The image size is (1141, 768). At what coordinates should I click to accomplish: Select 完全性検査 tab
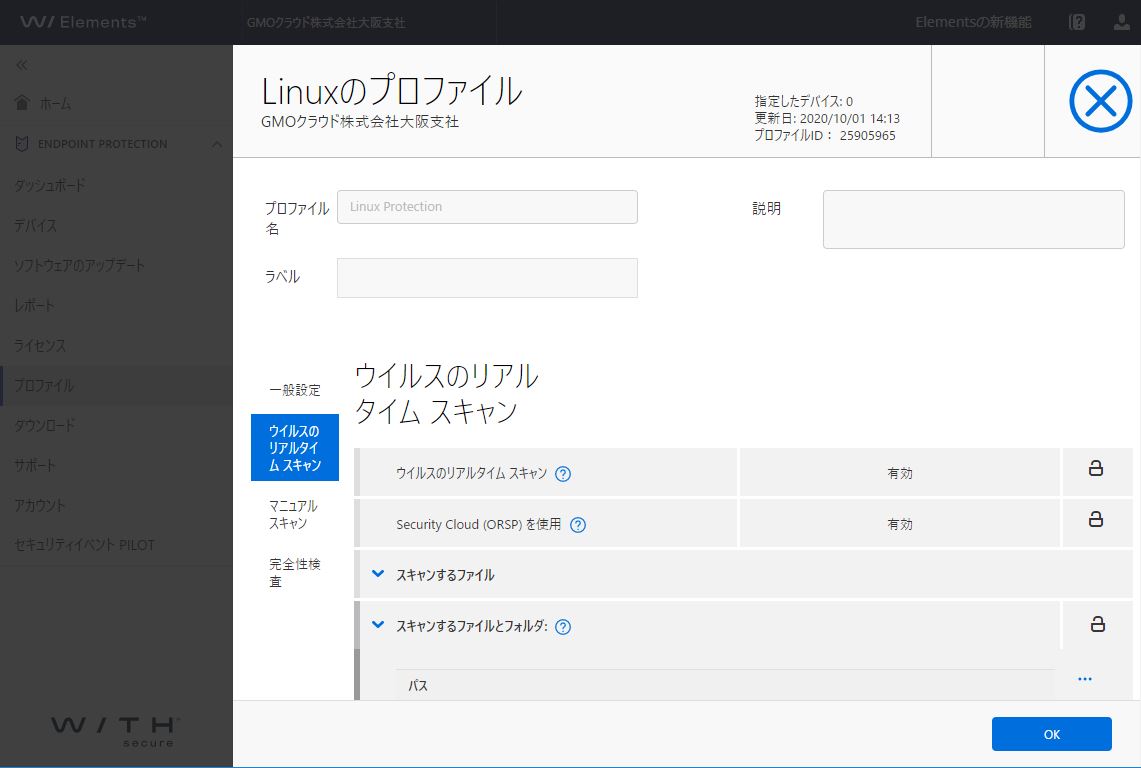(295, 573)
